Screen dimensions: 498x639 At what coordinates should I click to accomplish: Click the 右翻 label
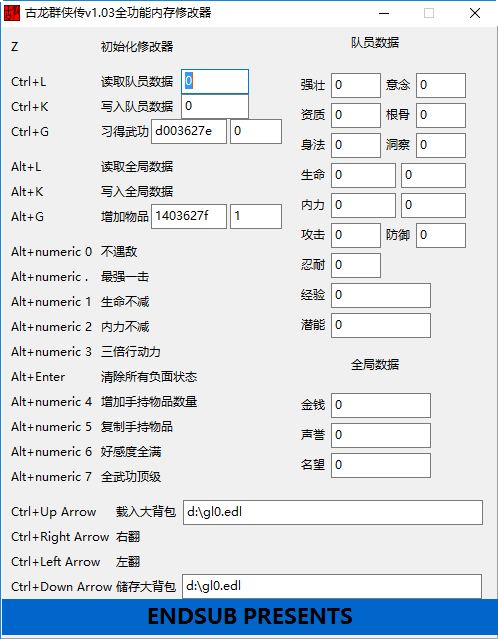[128, 537]
